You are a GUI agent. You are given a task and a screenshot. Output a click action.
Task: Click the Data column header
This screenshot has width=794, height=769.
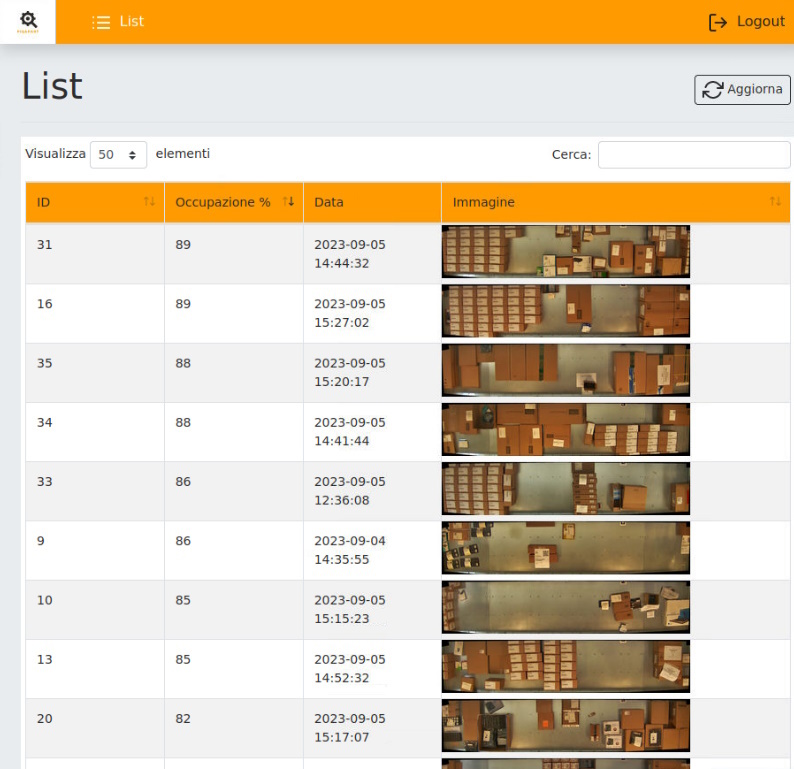tap(372, 202)
